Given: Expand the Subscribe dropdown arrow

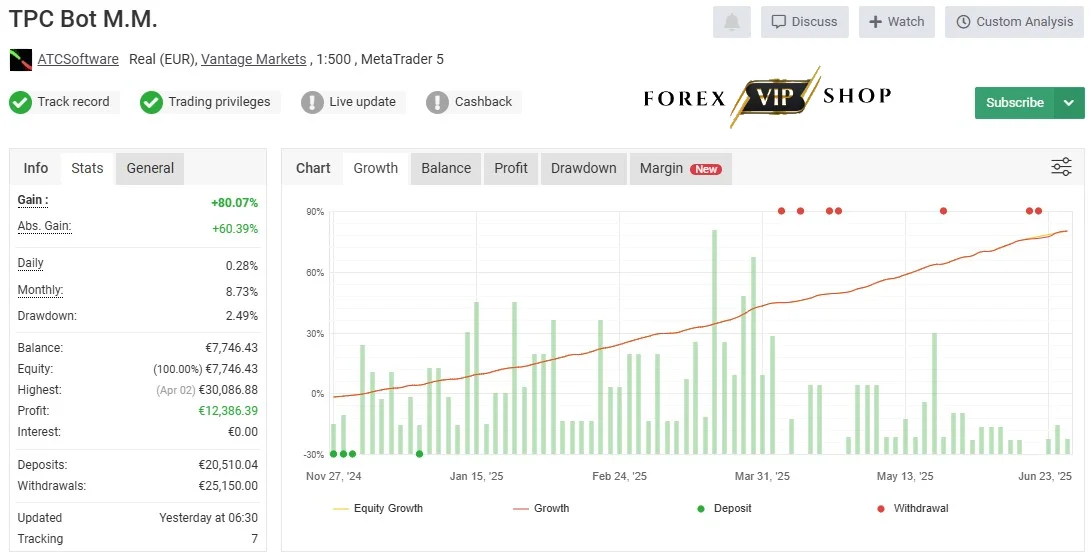Looking at the screenshot, I should [x=1069, y=103].
